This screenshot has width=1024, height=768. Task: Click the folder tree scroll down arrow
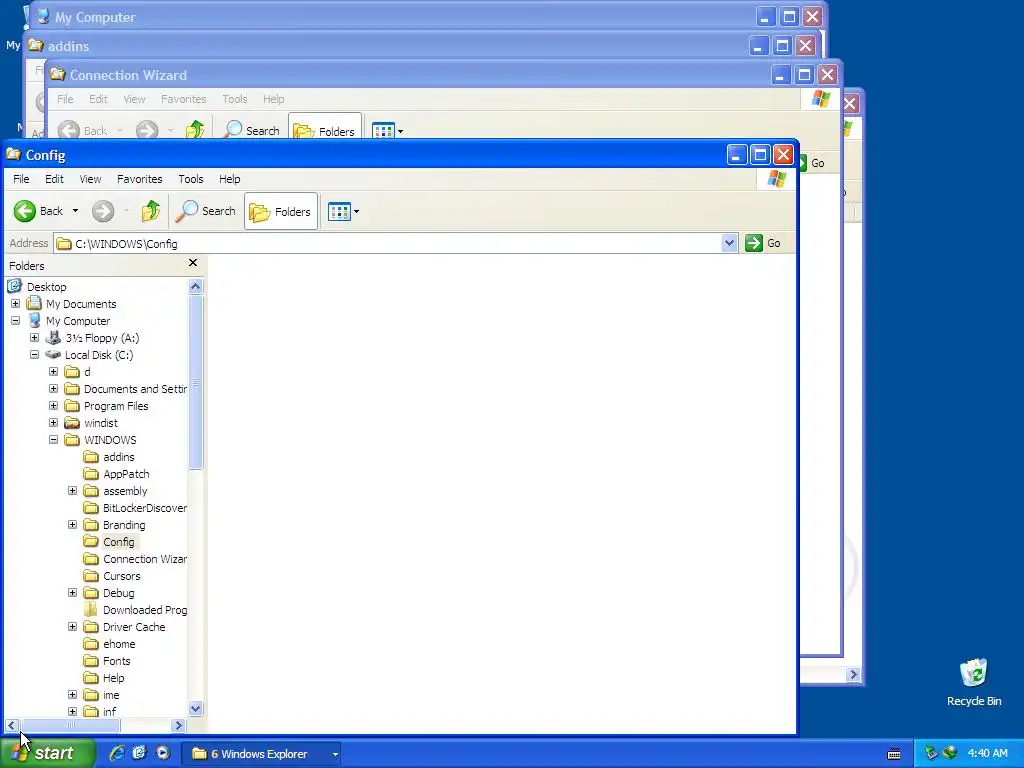click(195, 709)
